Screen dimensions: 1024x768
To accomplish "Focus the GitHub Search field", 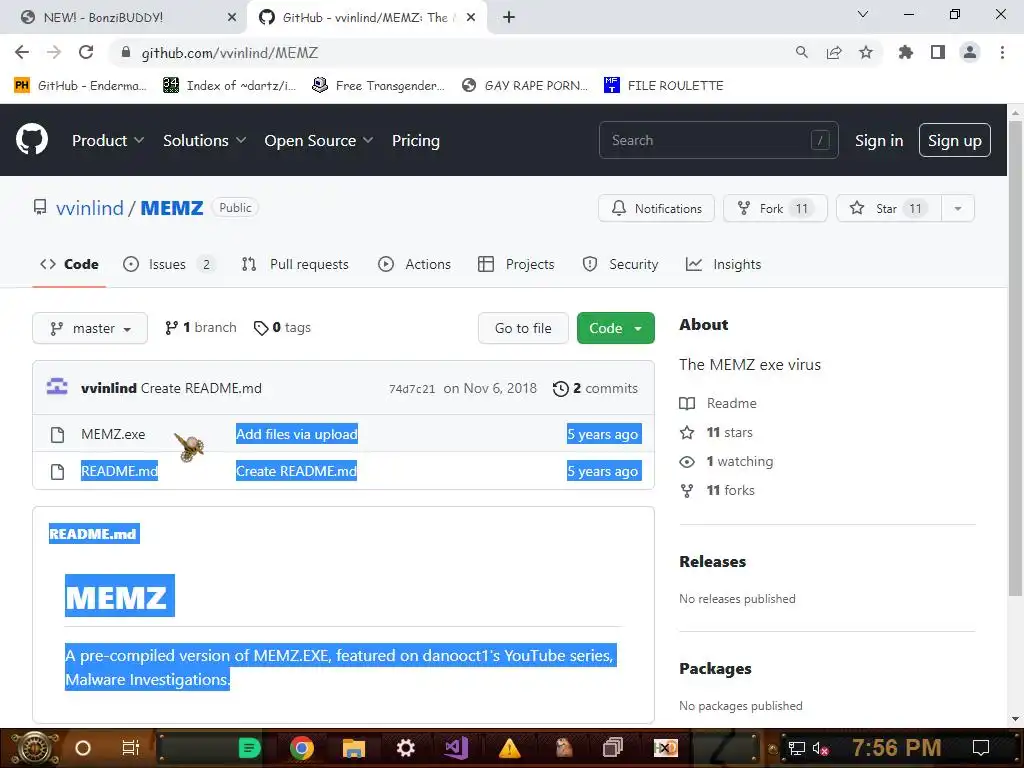I will pos(718,140).
